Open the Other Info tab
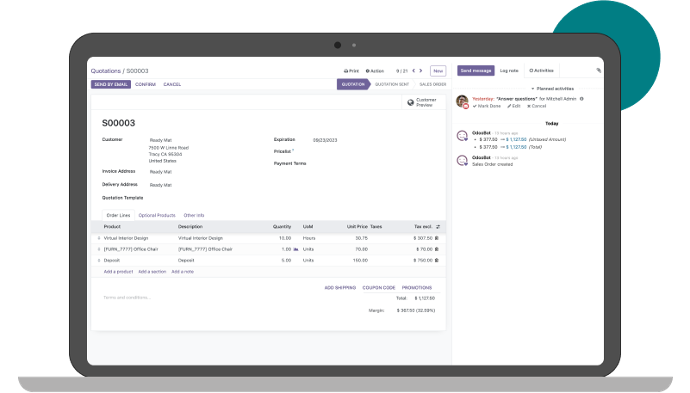 (194, 215)
